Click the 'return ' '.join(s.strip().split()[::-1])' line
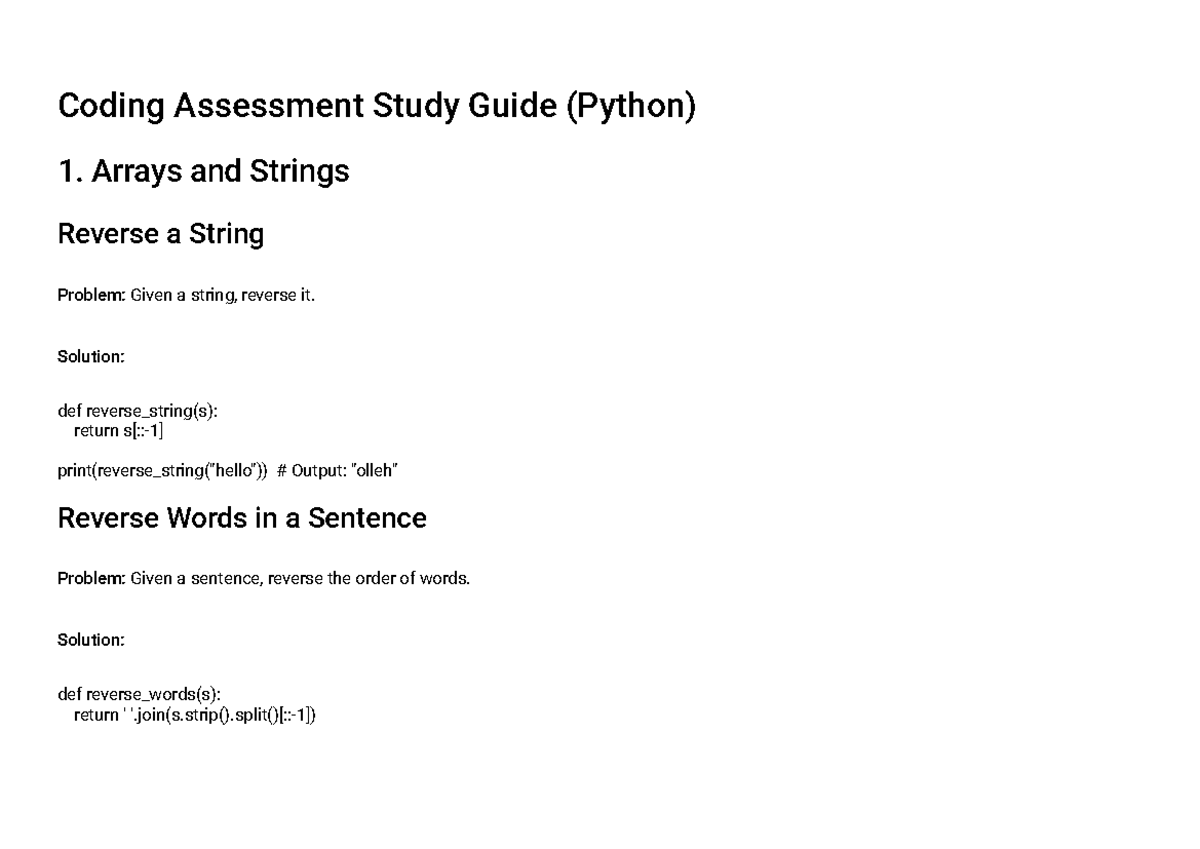This screenshot has width=1200, height=849. 194,715
